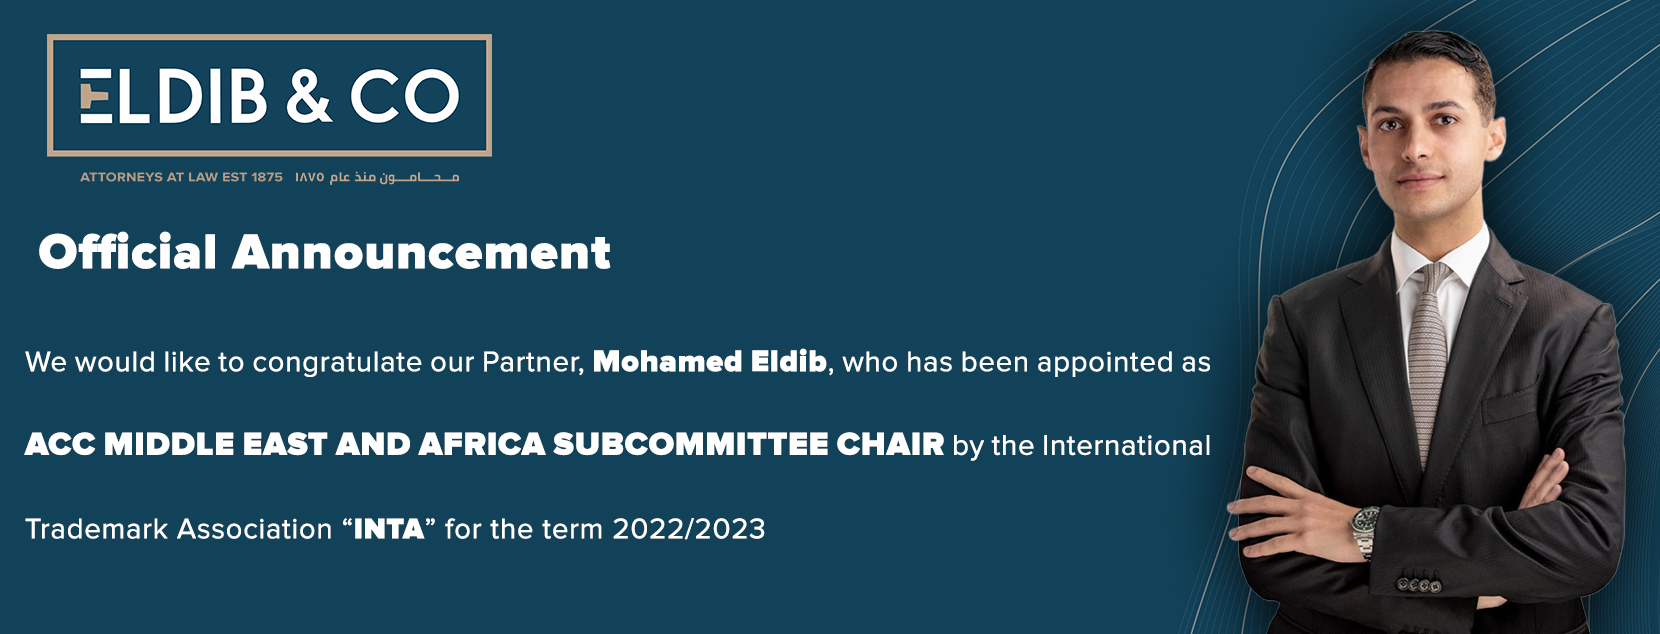Image resolution: width=1660 pixels, height=634 pixels.
Task: Click the bold "INTA" abbreviation
Action: tap(389, 529)
